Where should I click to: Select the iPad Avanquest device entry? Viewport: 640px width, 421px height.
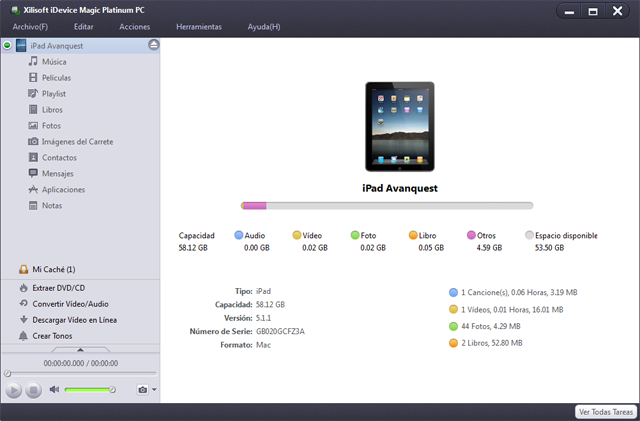[80, 45]
